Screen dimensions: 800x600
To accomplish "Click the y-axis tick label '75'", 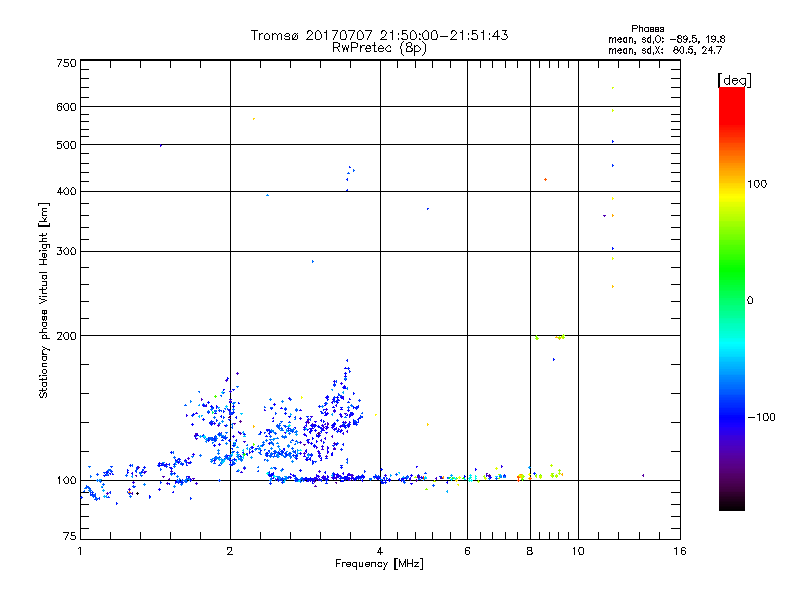I will (70, 536).
